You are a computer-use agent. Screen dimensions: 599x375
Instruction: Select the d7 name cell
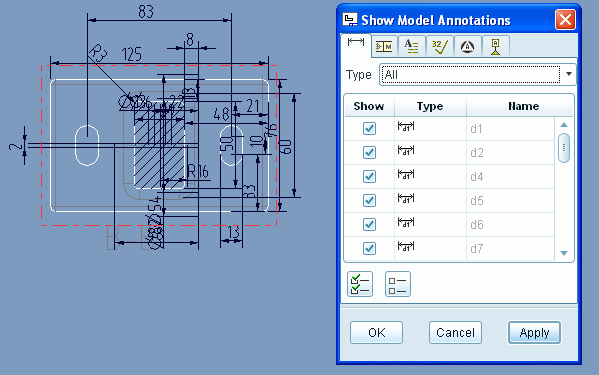[x=510, y=249]
